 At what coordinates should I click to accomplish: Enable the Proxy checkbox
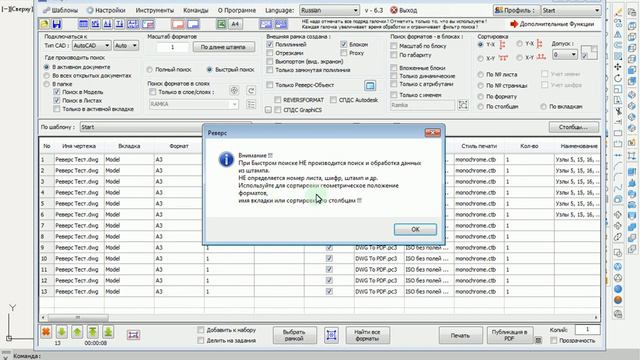tap(344, 53)
